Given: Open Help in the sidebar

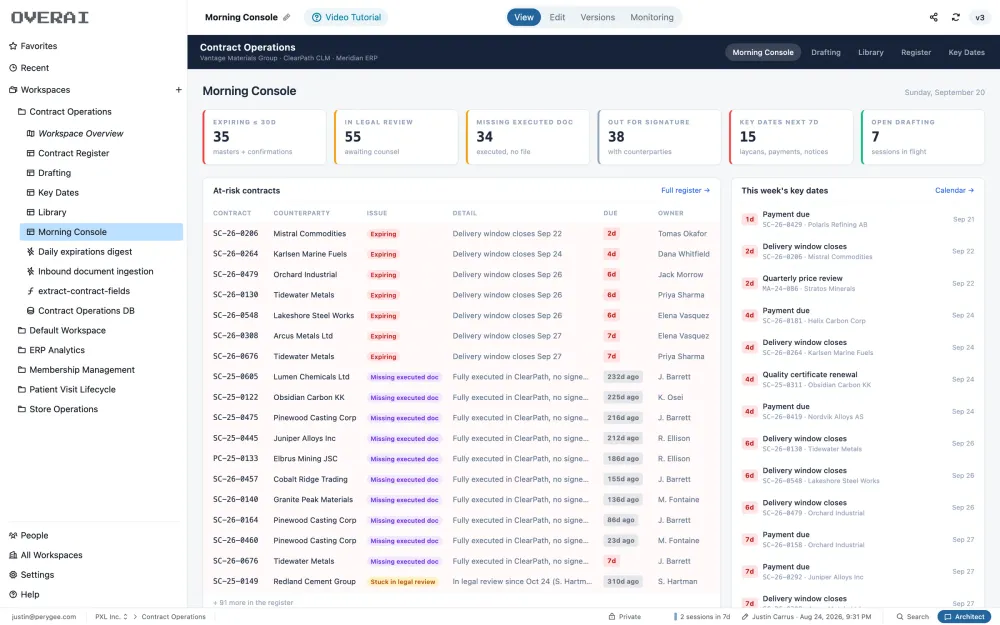Looking at the screenshot, I should pos(24,594).
